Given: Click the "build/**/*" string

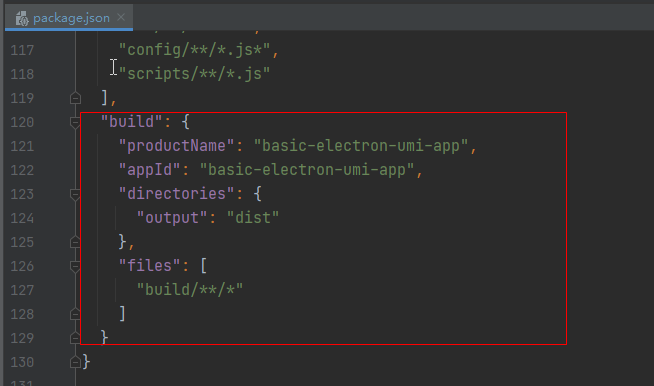Looking at the screenshot, I should point(190,290).
